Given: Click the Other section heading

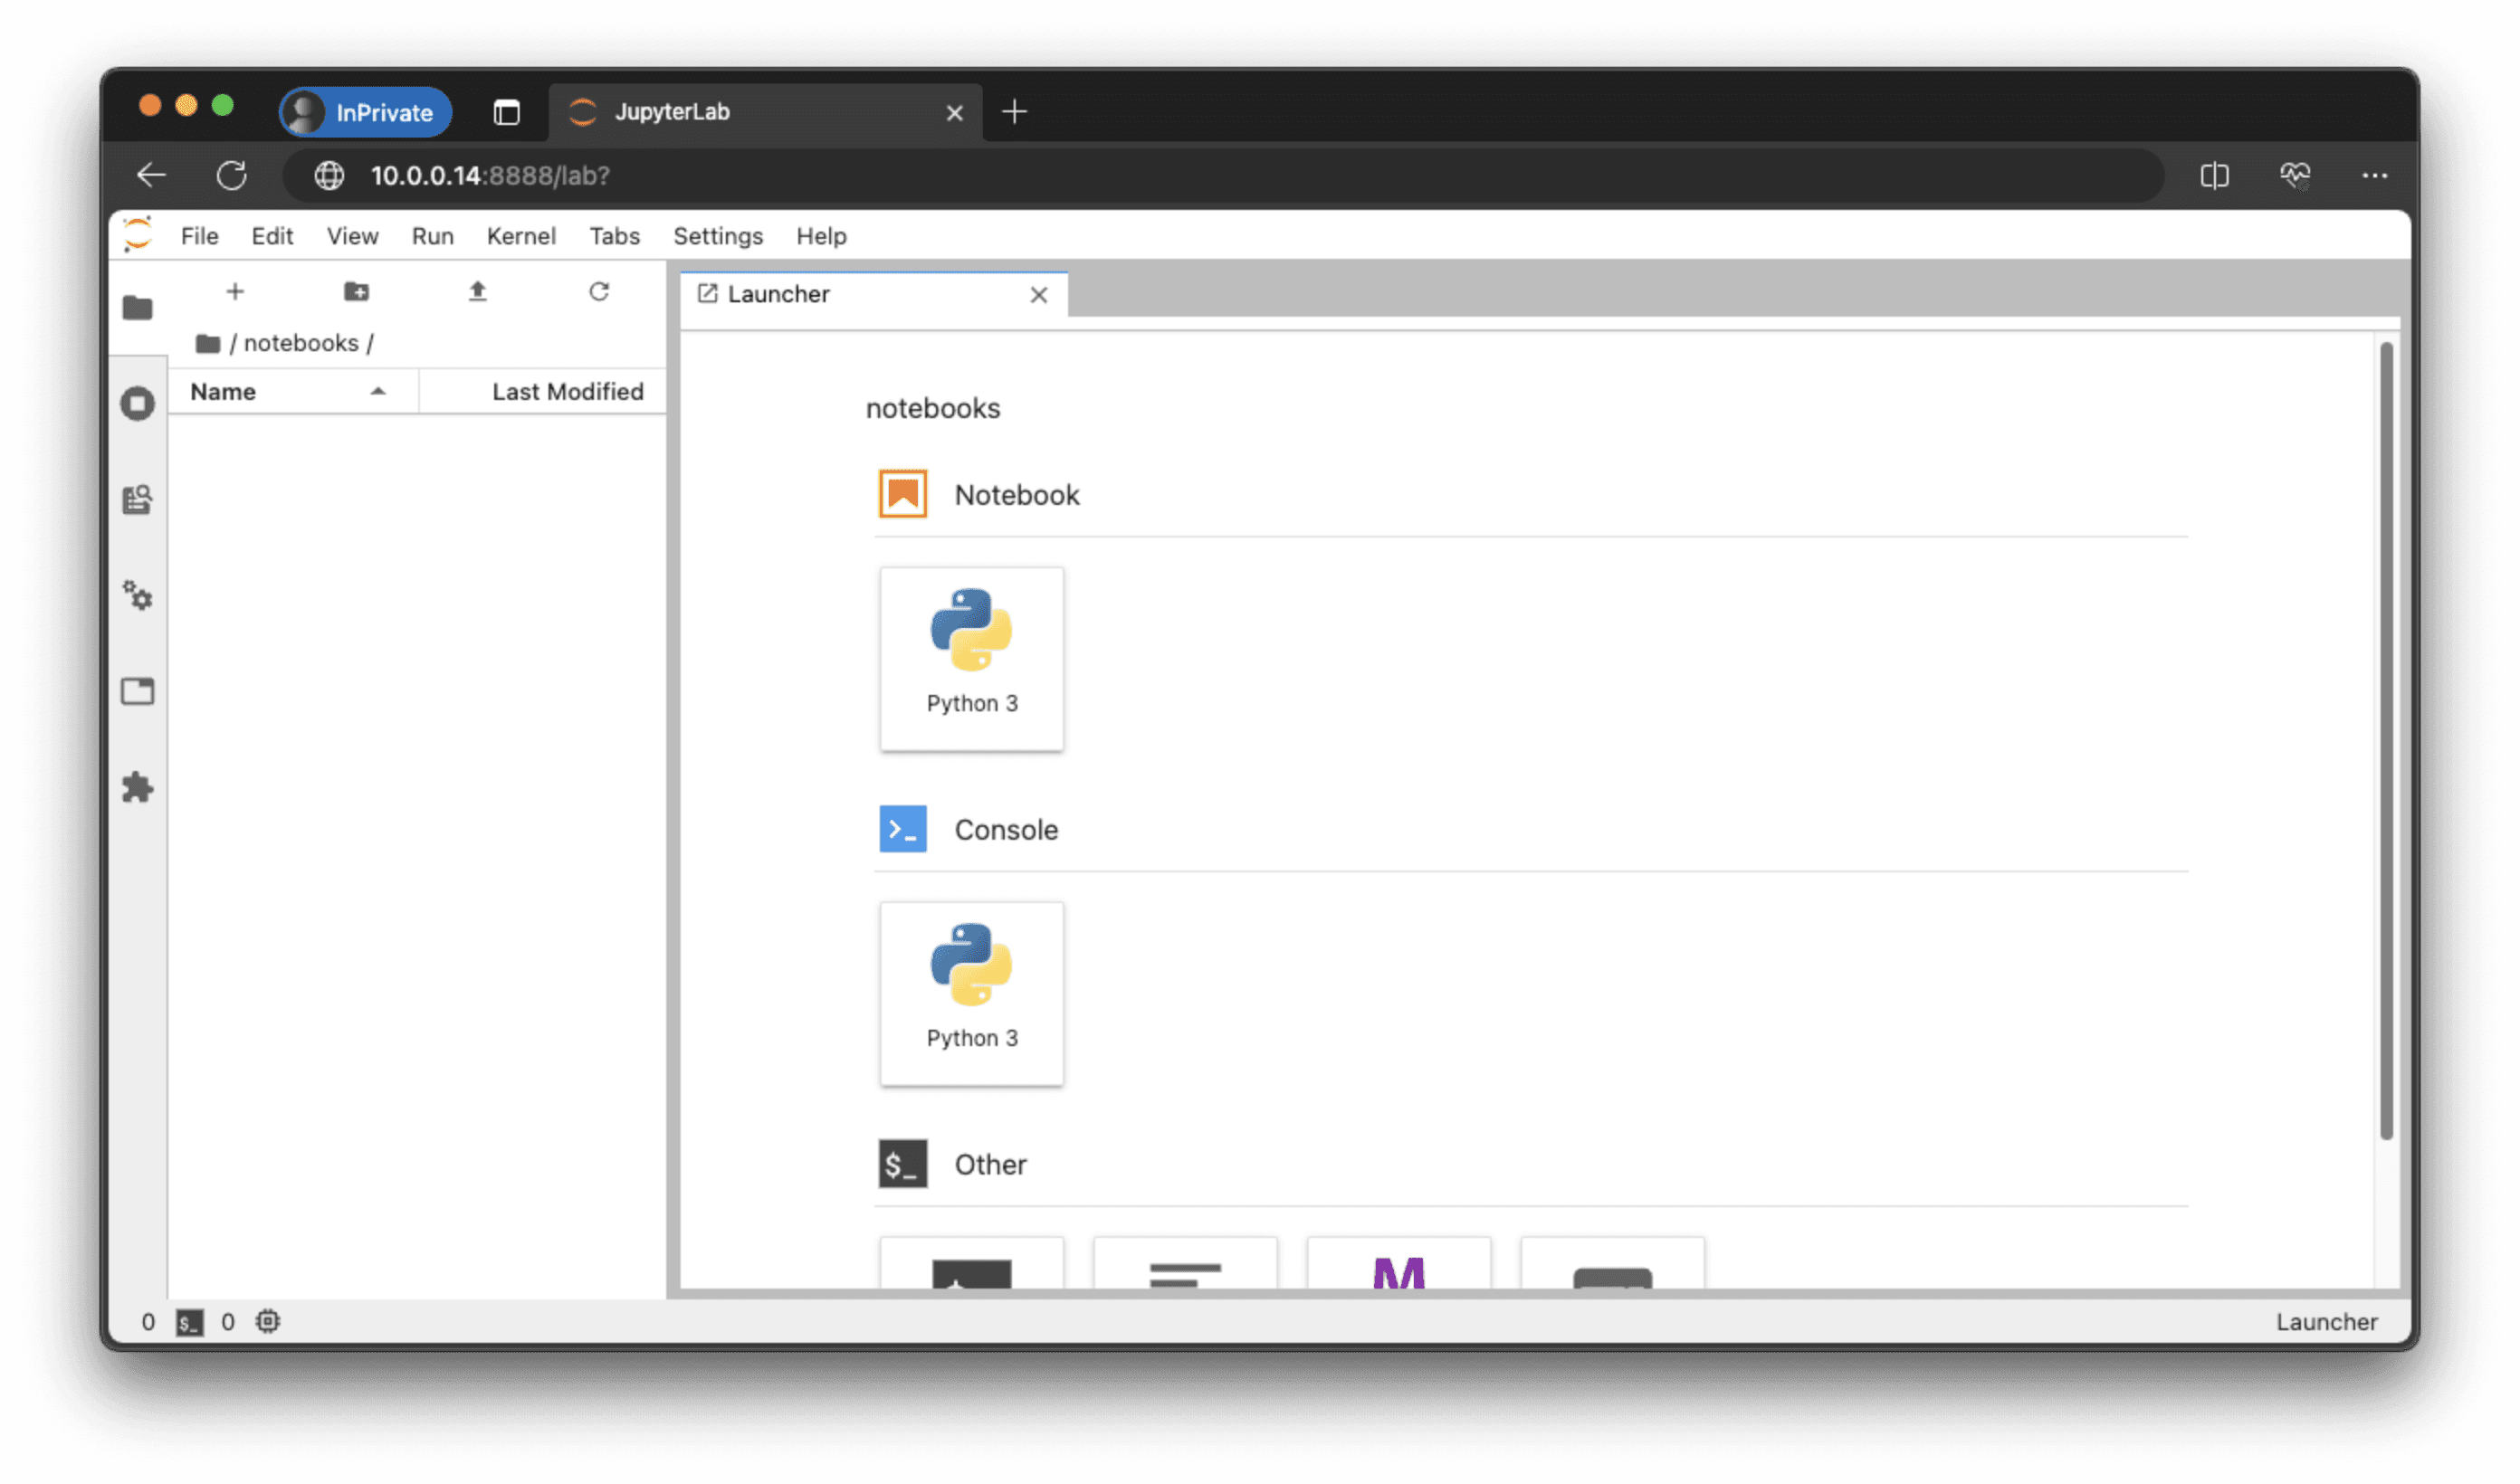Looking at the screenshot, I should pyautogui.click(x=990, y=1165).
